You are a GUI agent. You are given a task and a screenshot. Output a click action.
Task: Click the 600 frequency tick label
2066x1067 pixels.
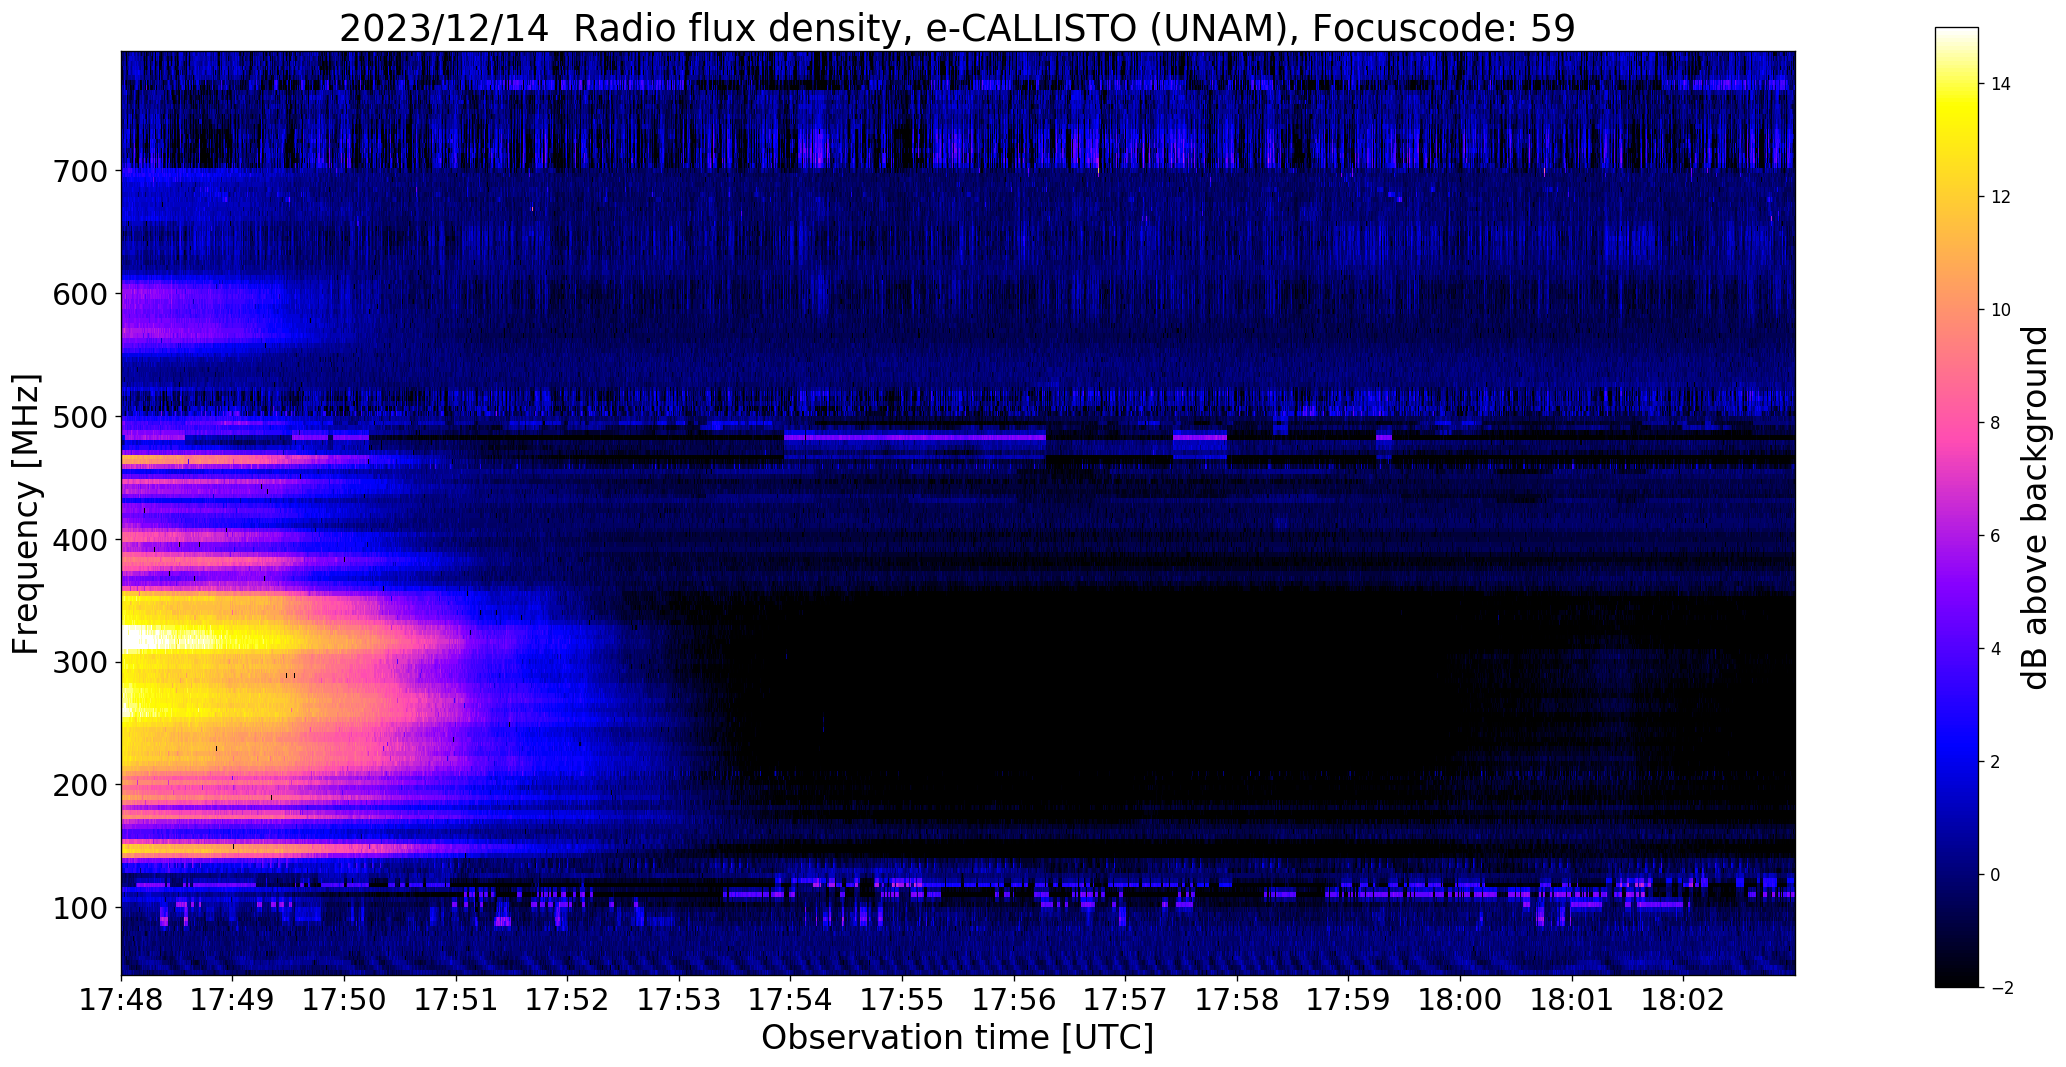[x=79, y=294]
